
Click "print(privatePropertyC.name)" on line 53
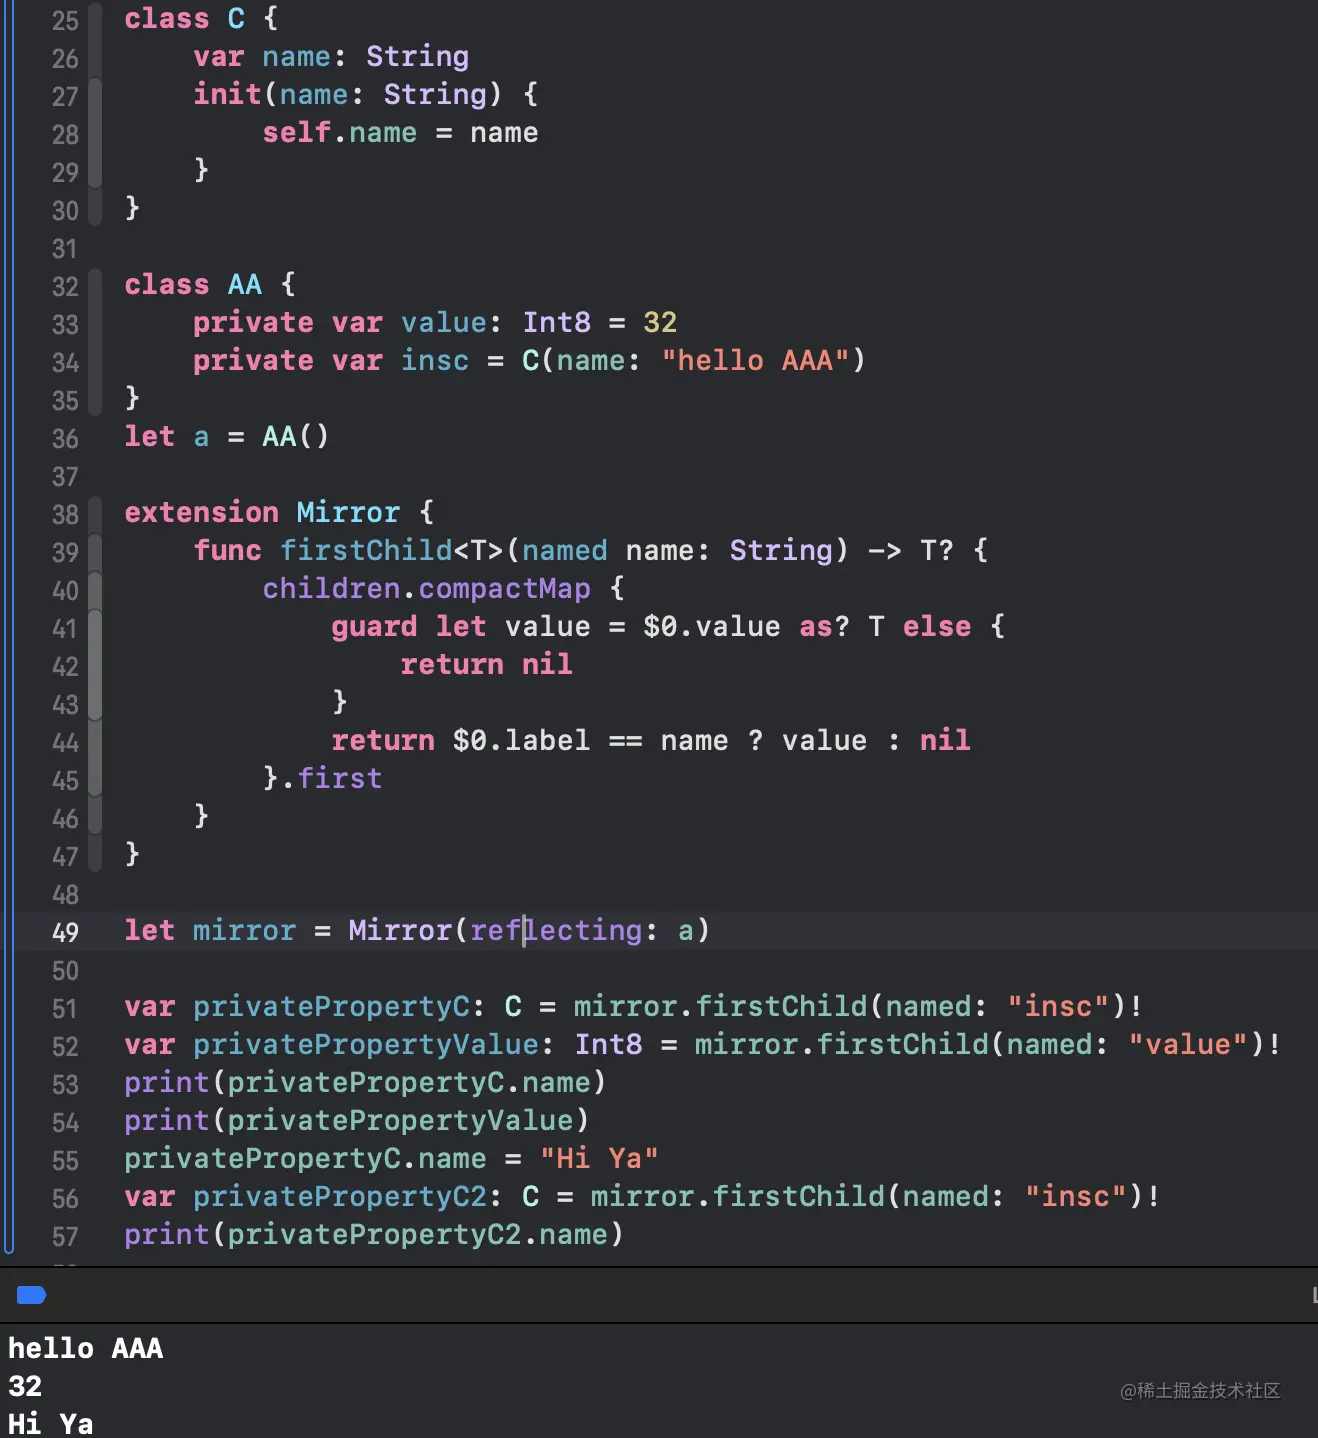(x=365, y=1083)
